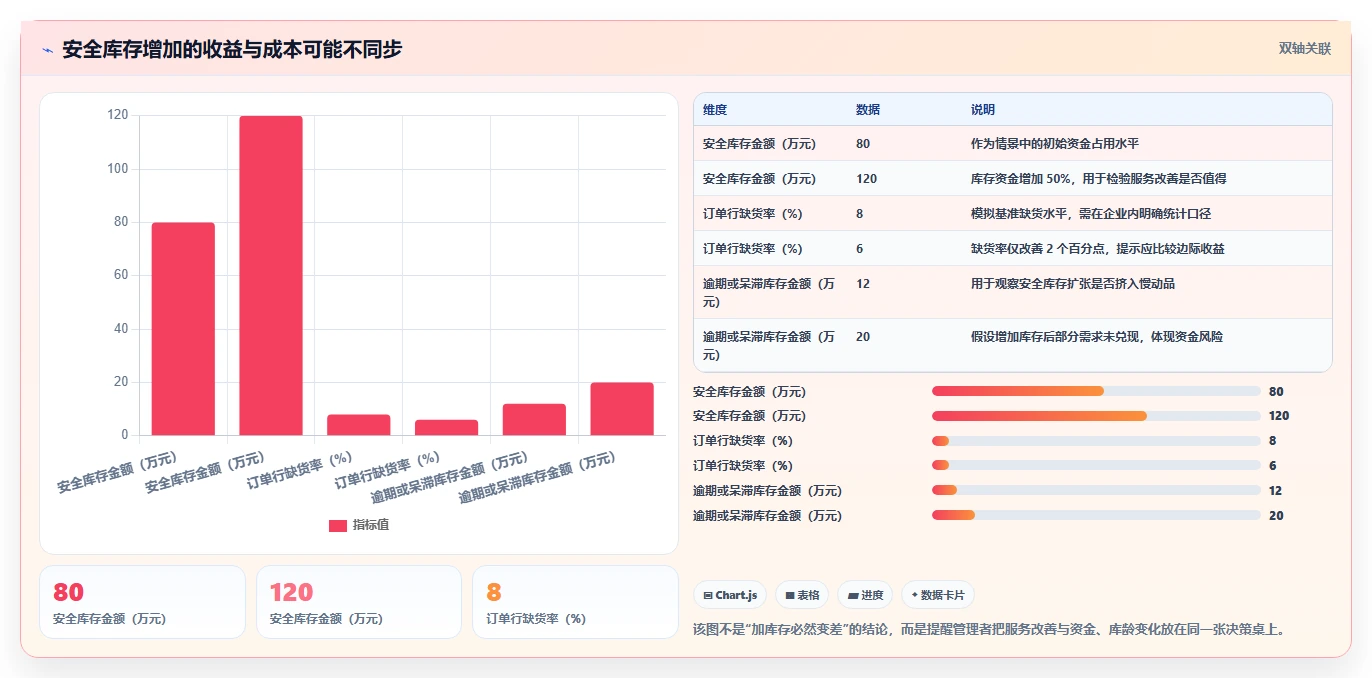The width and height of the screenshot is (1372, 678).
Task: Click the tallest chart bar at 120
Action: click(x=271, y=275)
